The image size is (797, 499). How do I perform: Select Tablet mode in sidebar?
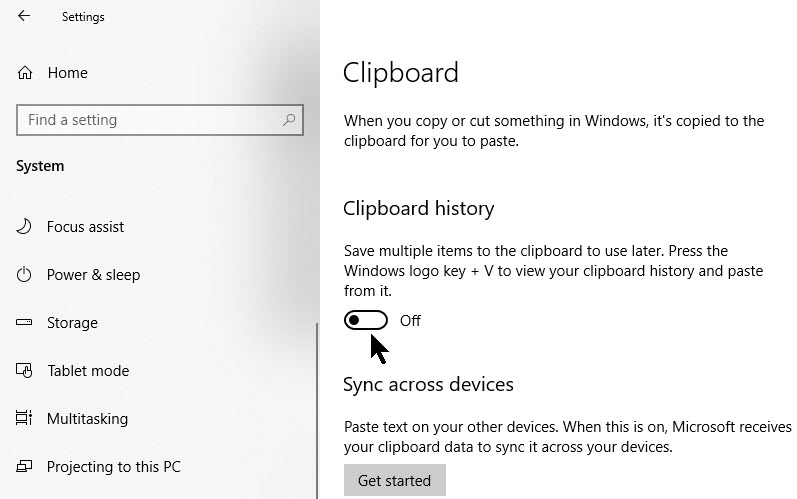pyautogui.click(x=88, y=371)
